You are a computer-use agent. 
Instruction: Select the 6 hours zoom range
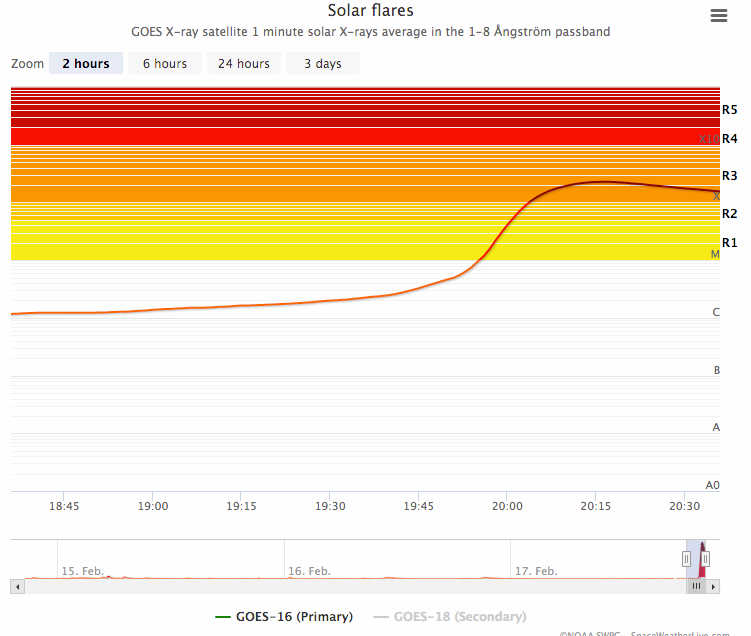[x=165, y=63]
